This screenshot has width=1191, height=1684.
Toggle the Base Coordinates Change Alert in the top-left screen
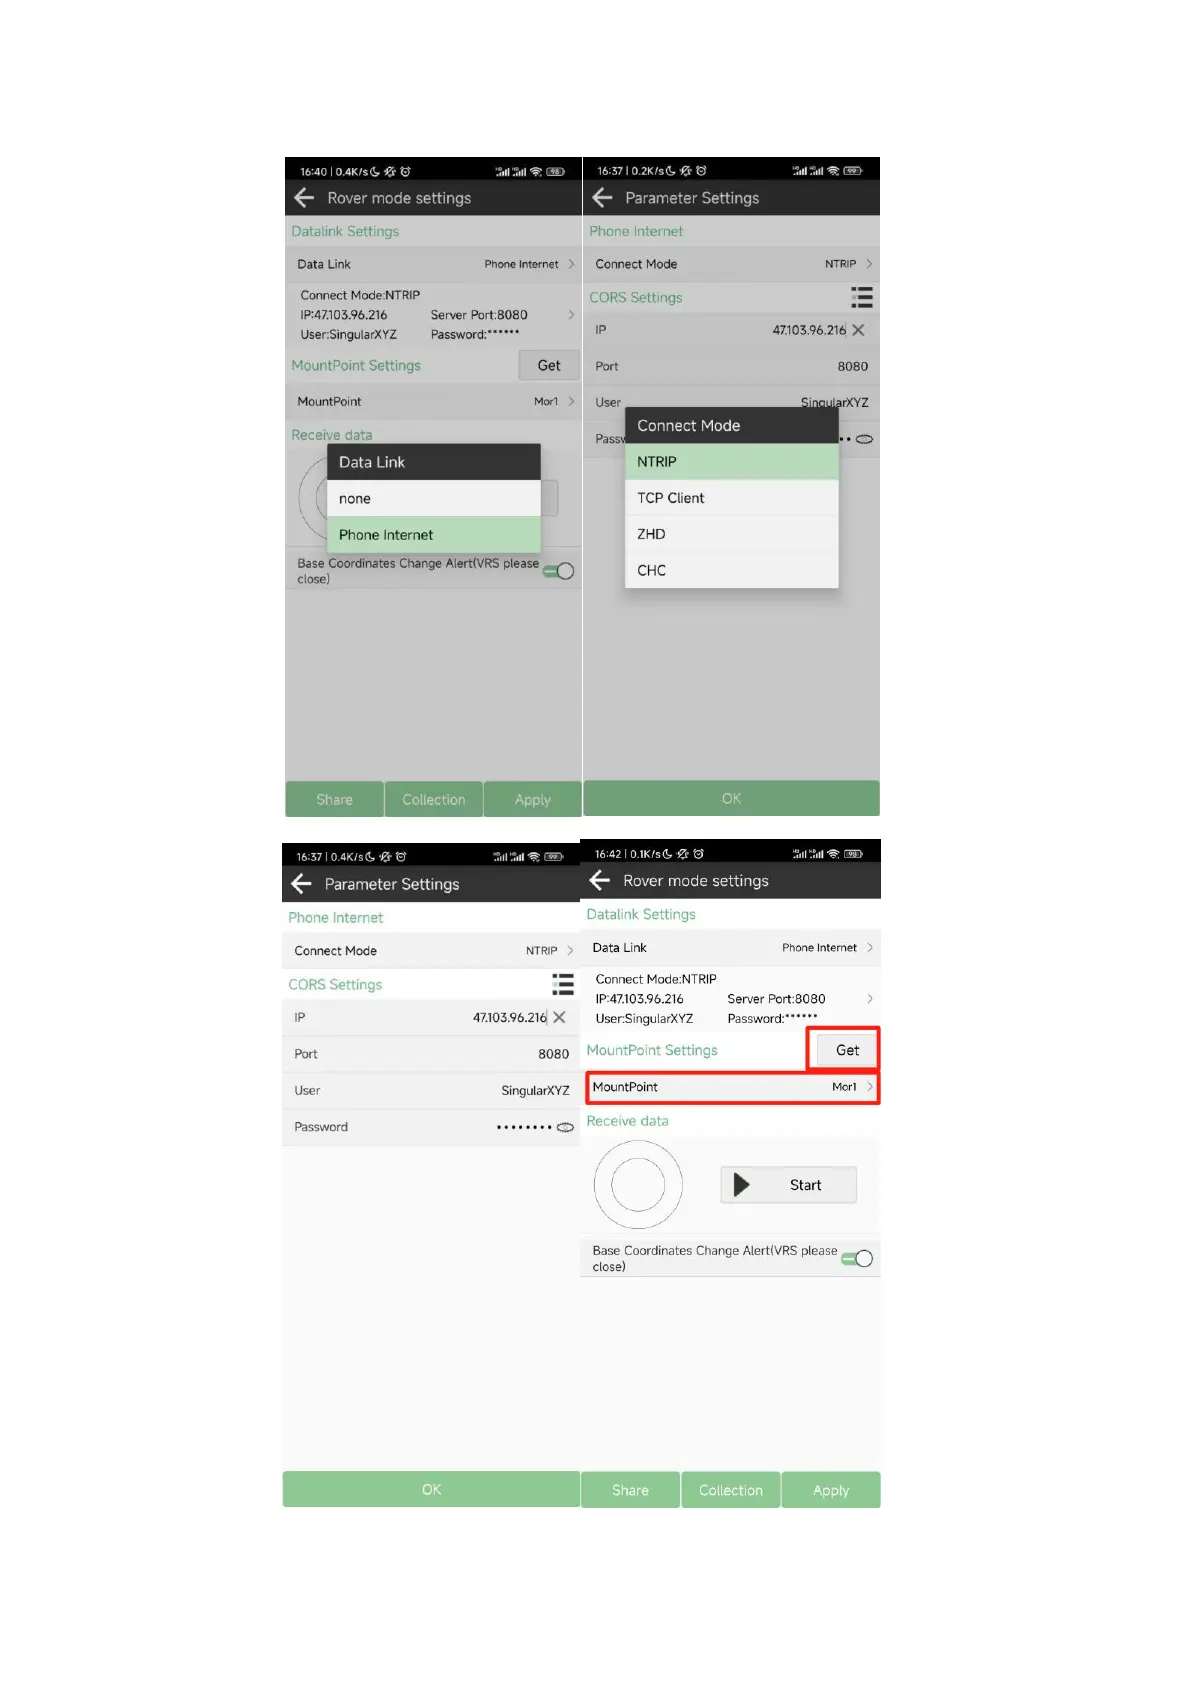click(x=558, y=571)
